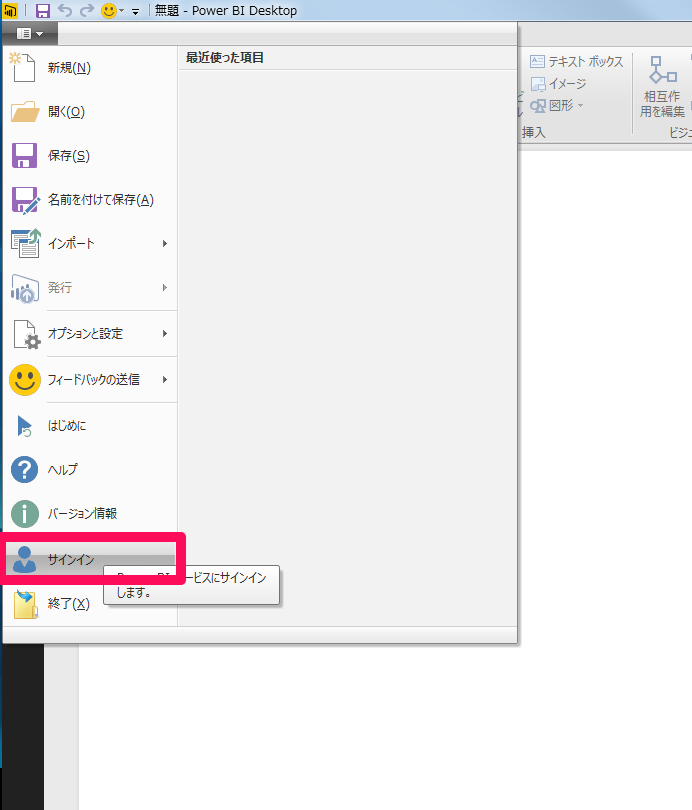Click the purple floppy disk icon beside 保存
This screenshot has width=692, height=810.
tap(24, 155)
